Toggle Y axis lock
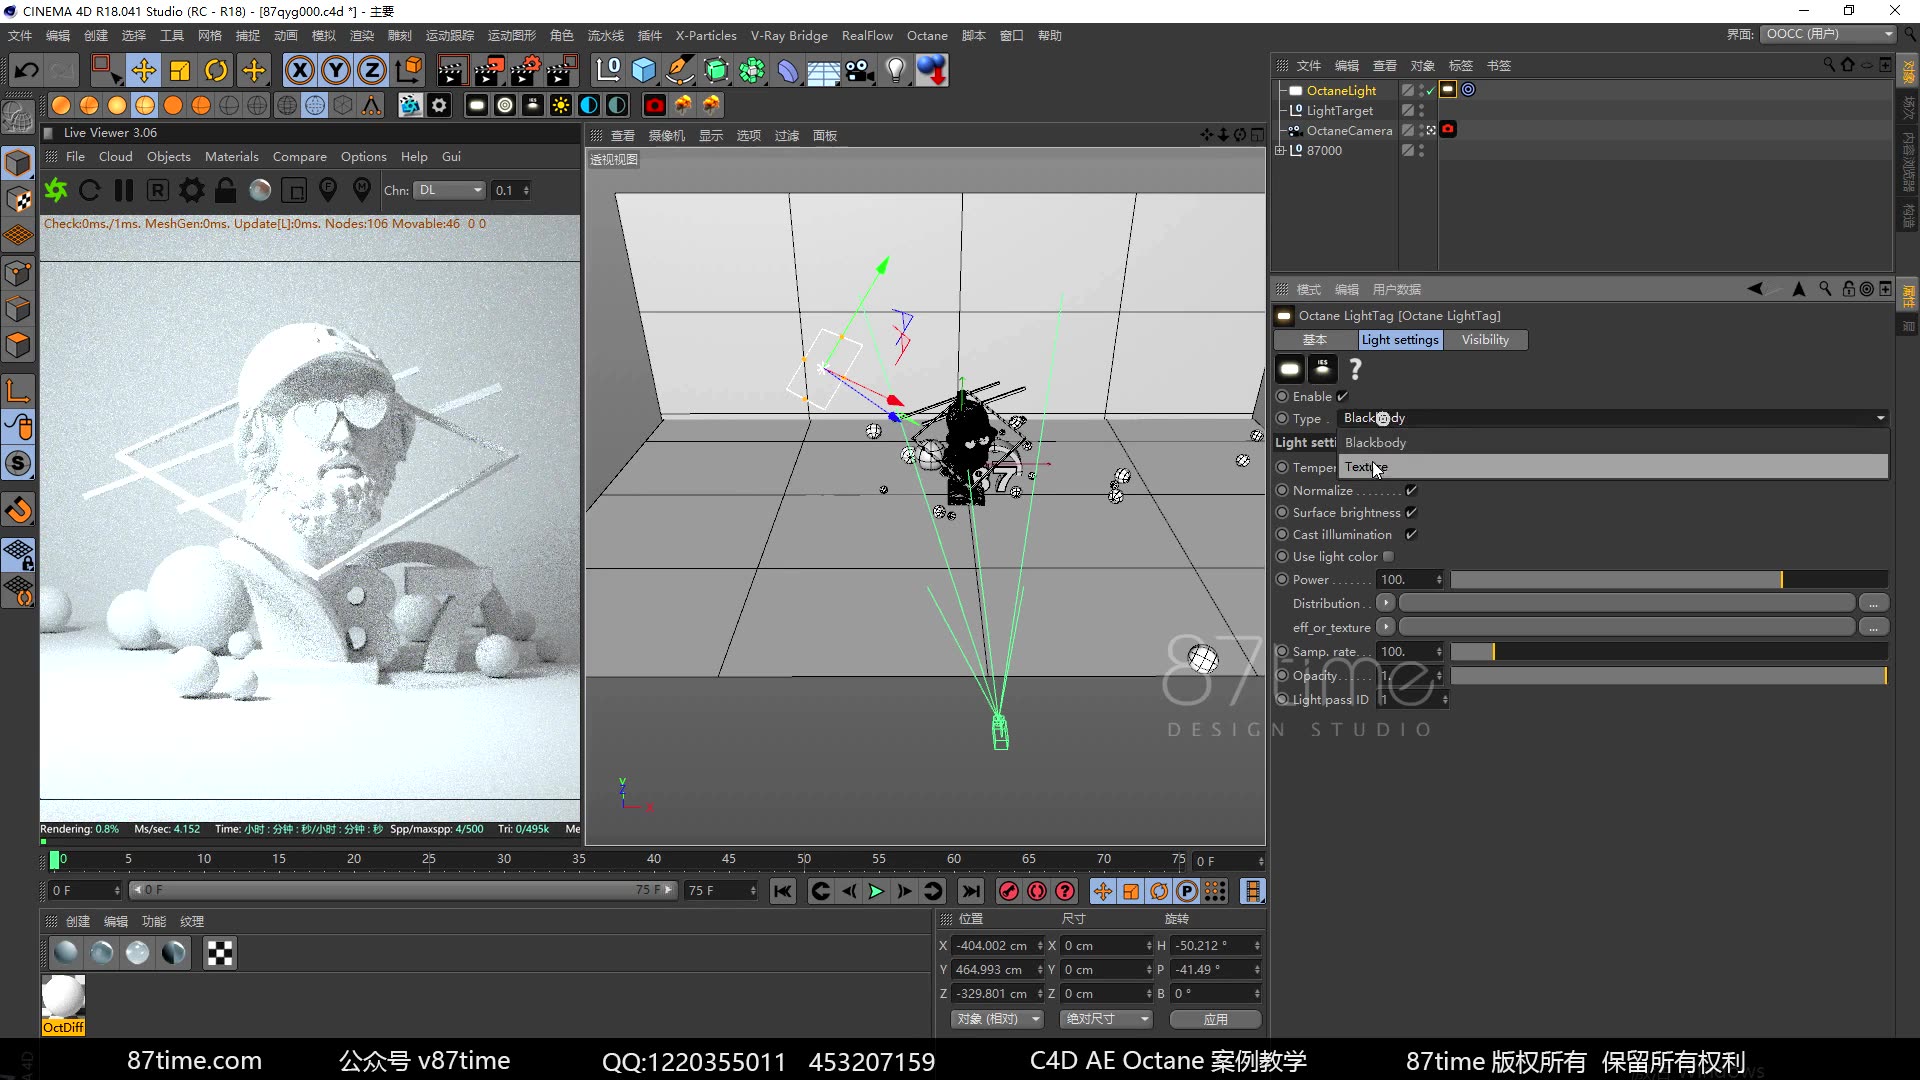The height and width of the screenshot is (1080, 1920). click(336, 70)
